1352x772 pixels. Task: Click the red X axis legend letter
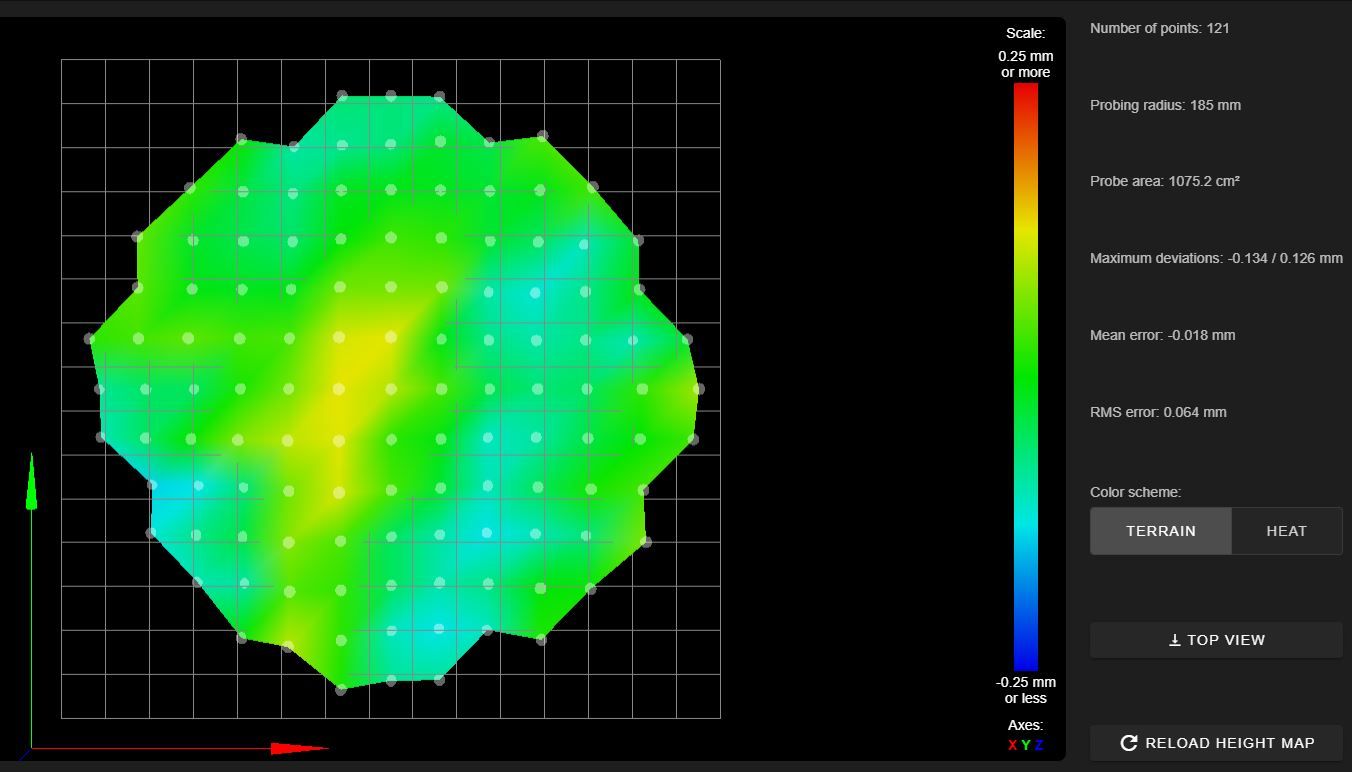pyautogui.click(x=1012, y=745)
